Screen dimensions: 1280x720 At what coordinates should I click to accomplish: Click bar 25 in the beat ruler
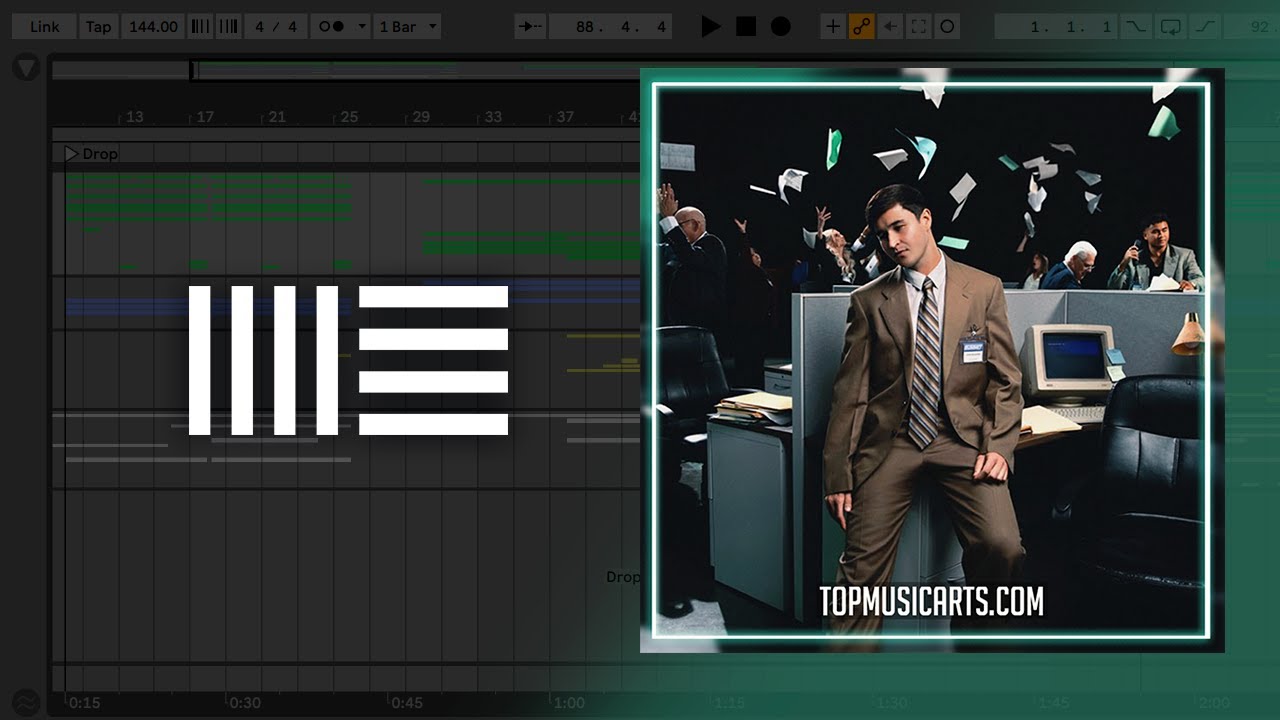tap(349, 117)
